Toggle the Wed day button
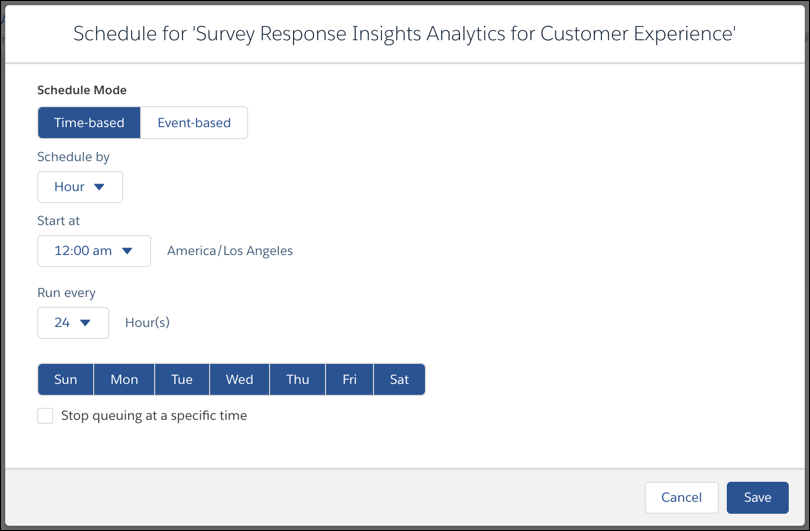This screenshot has width=810, height=531. pyautogui.click(x=239, y=380)
